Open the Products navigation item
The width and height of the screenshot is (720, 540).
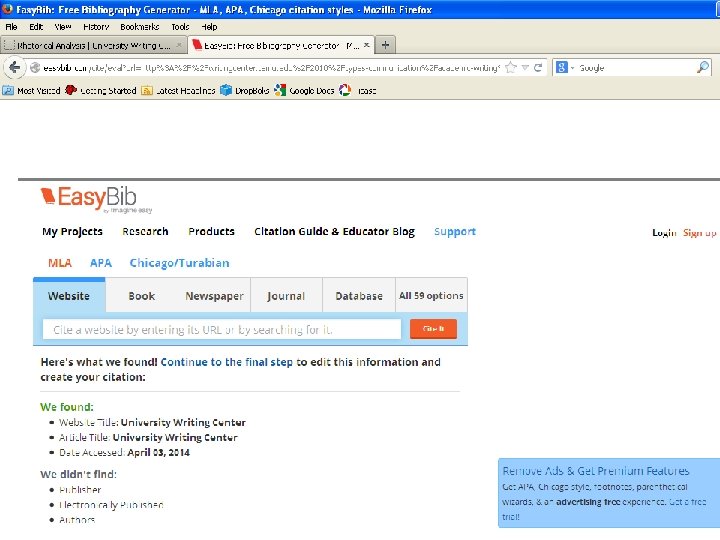tap(211, 231)
